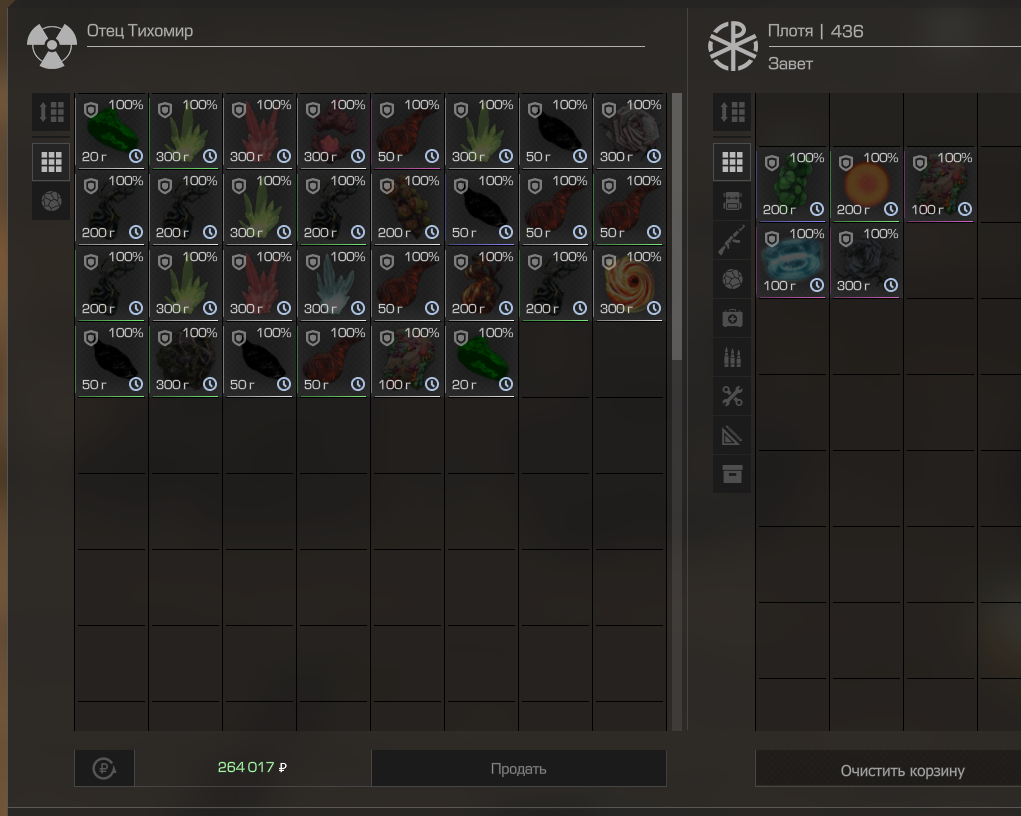Select the white rose 300 г artifact
1021x816 pixels.
coord(630,131)
